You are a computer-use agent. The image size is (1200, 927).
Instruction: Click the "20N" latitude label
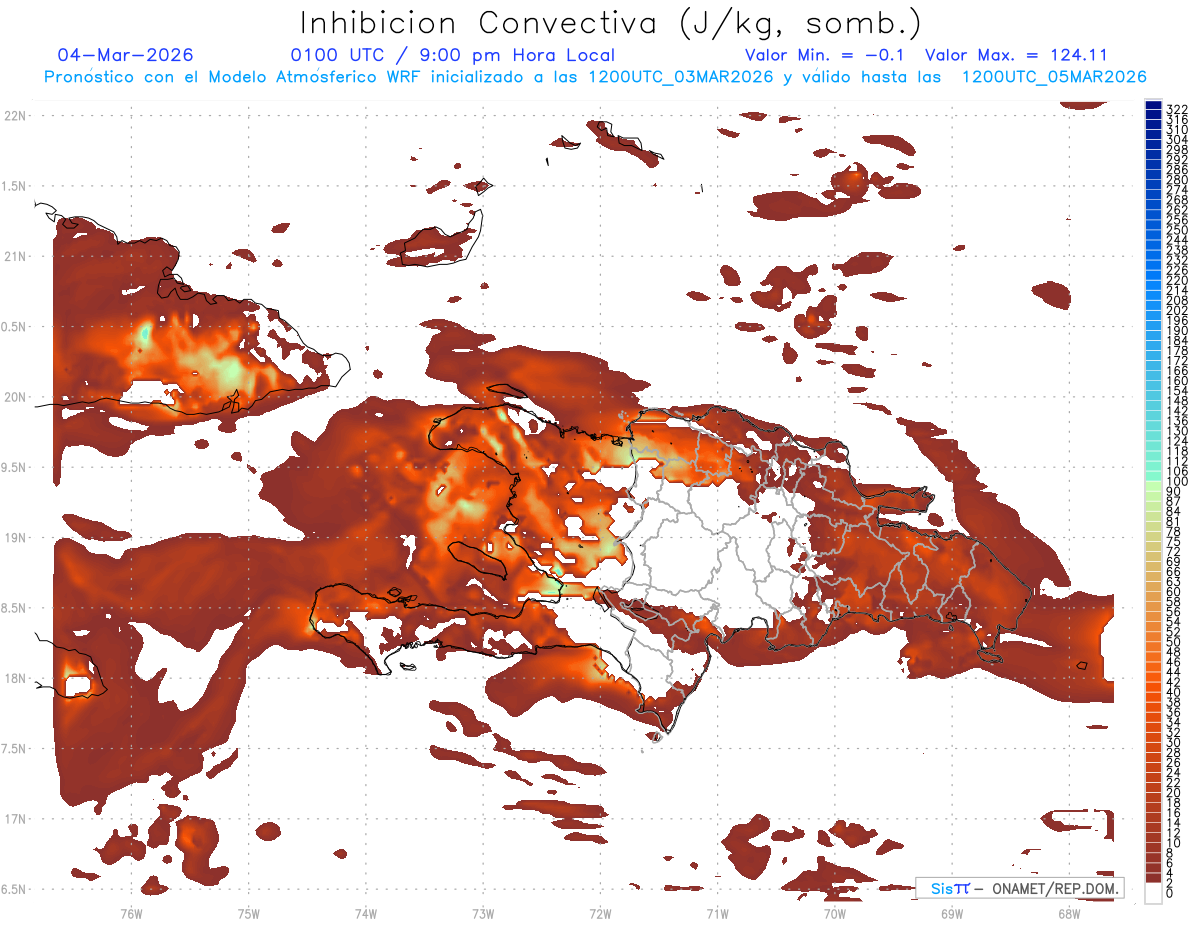pyautogui.click(x=16, y=397)
